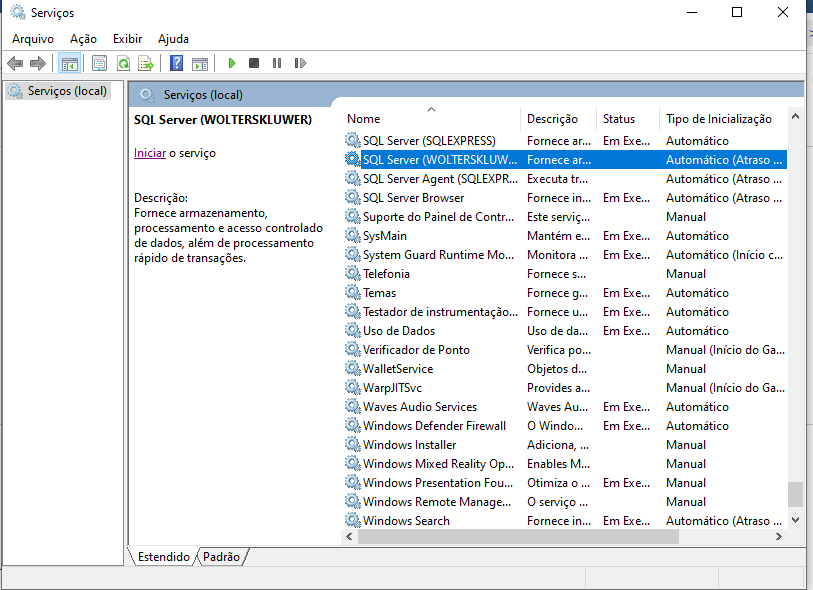
Task: Select the Windows Mixed Reality Op... service
Action: 438,463
